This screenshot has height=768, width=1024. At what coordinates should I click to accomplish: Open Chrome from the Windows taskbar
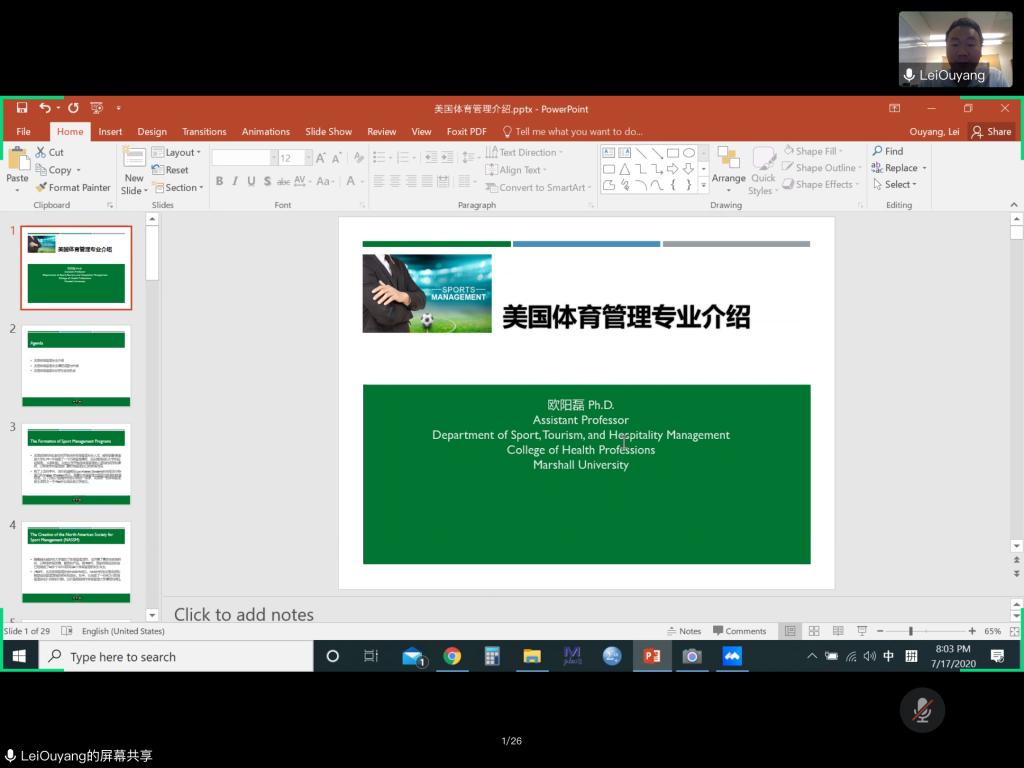pos(452,656)
